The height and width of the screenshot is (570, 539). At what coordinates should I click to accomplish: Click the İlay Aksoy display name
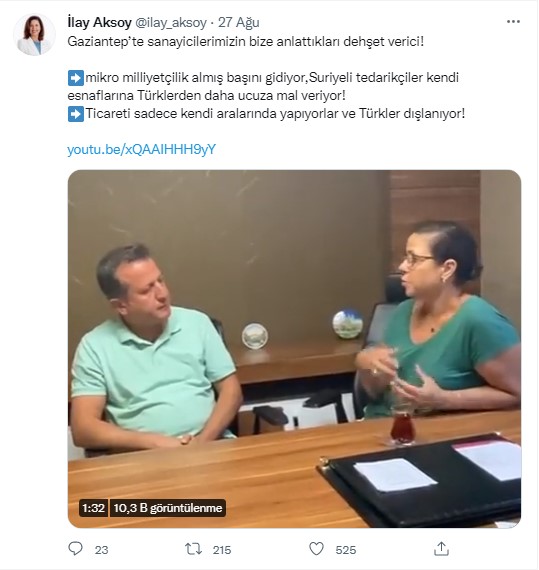point(99,23)
